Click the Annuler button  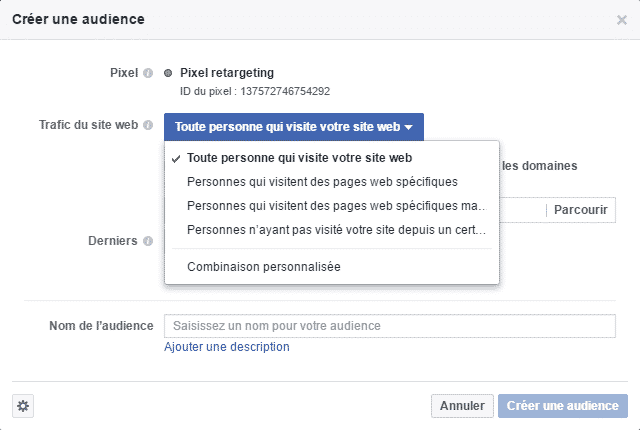[462, 406]
